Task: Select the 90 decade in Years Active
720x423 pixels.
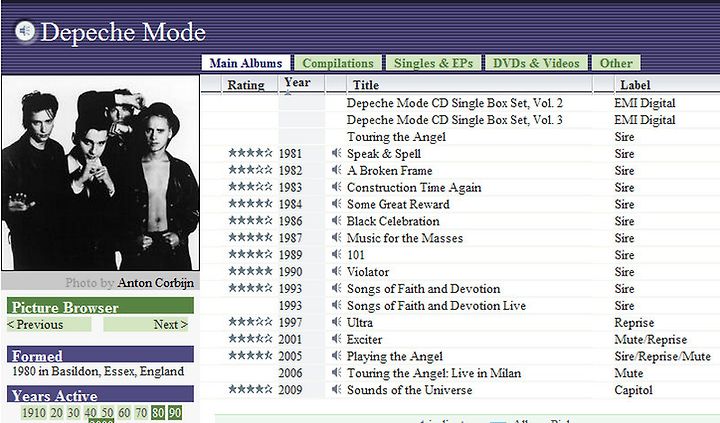Action: tap(174, 412)
